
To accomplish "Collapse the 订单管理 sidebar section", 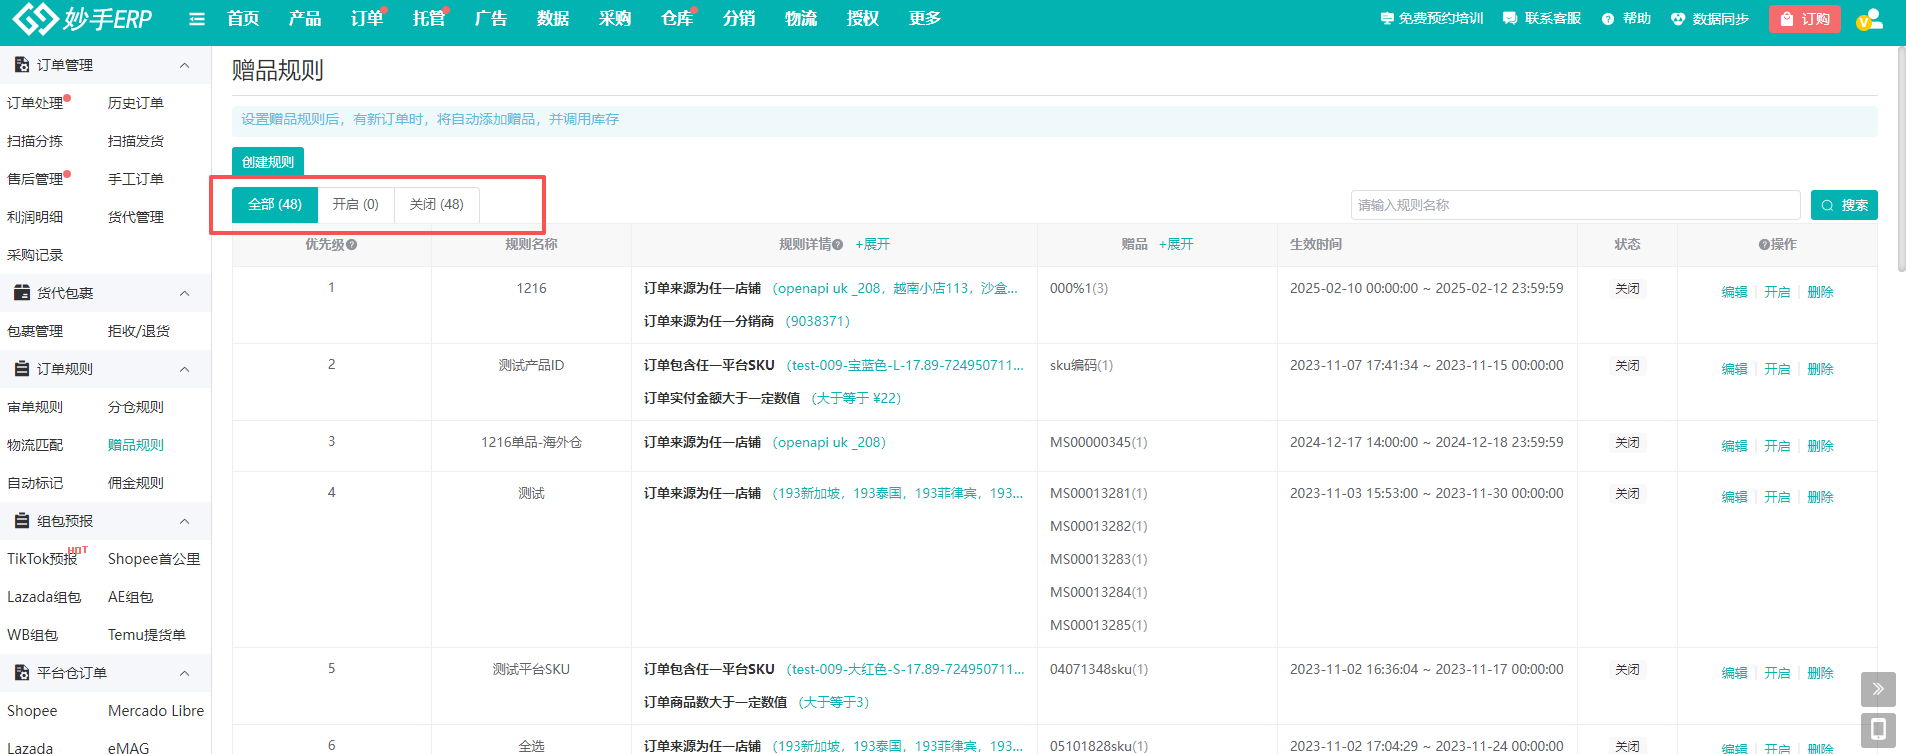I will pos(184,65).
